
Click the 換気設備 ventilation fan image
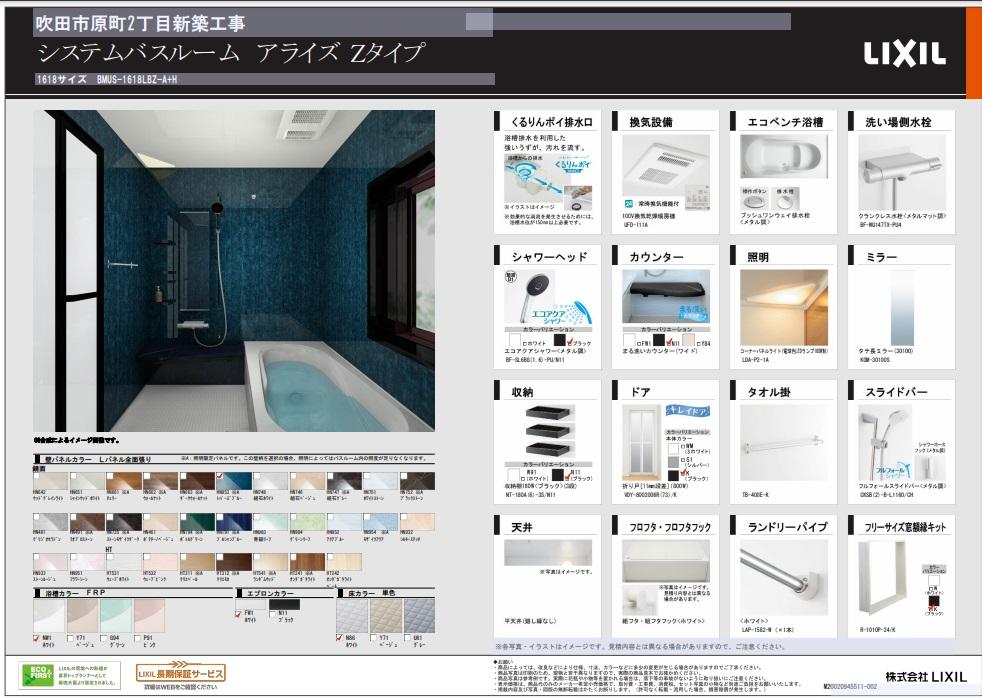click(666, 165)
